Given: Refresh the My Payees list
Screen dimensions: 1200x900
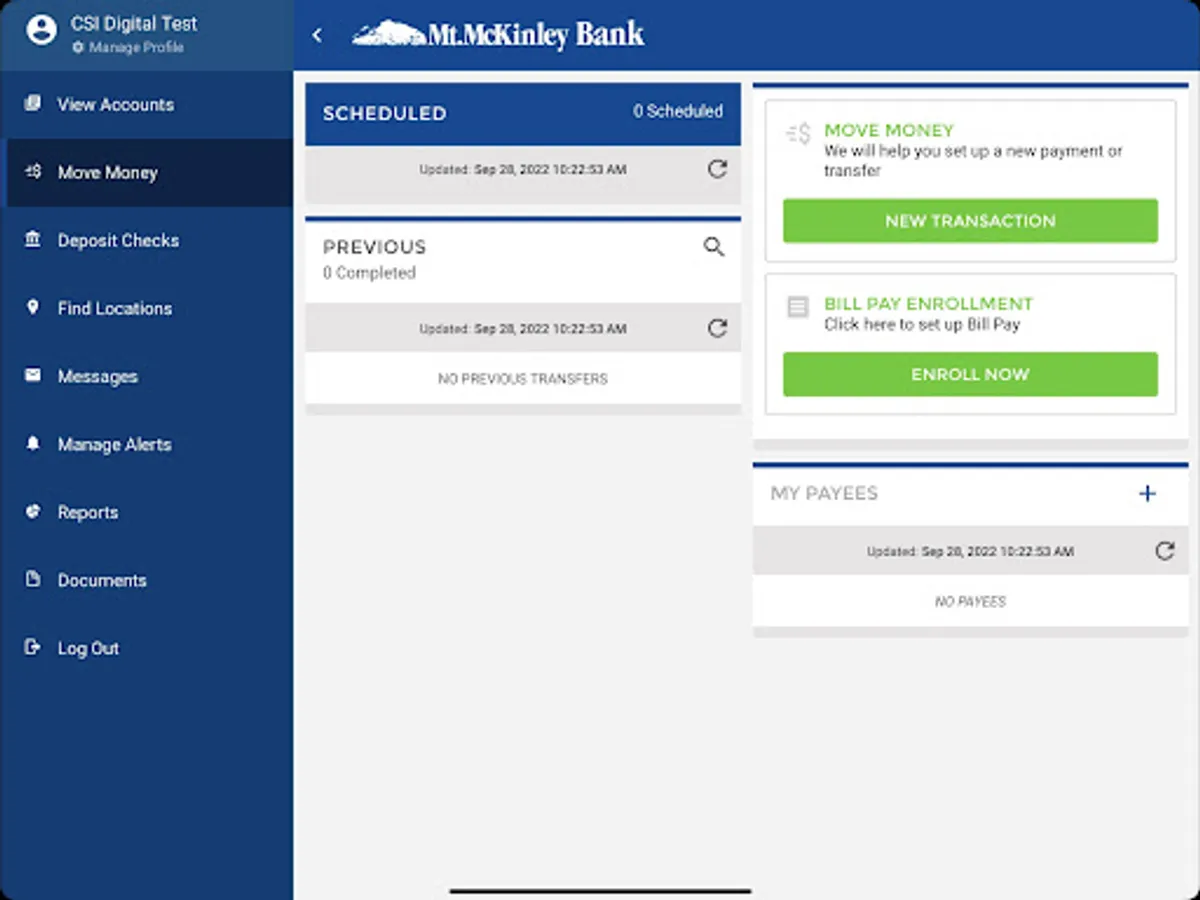Looking at the screenshot, I should tap(1165, 551).
